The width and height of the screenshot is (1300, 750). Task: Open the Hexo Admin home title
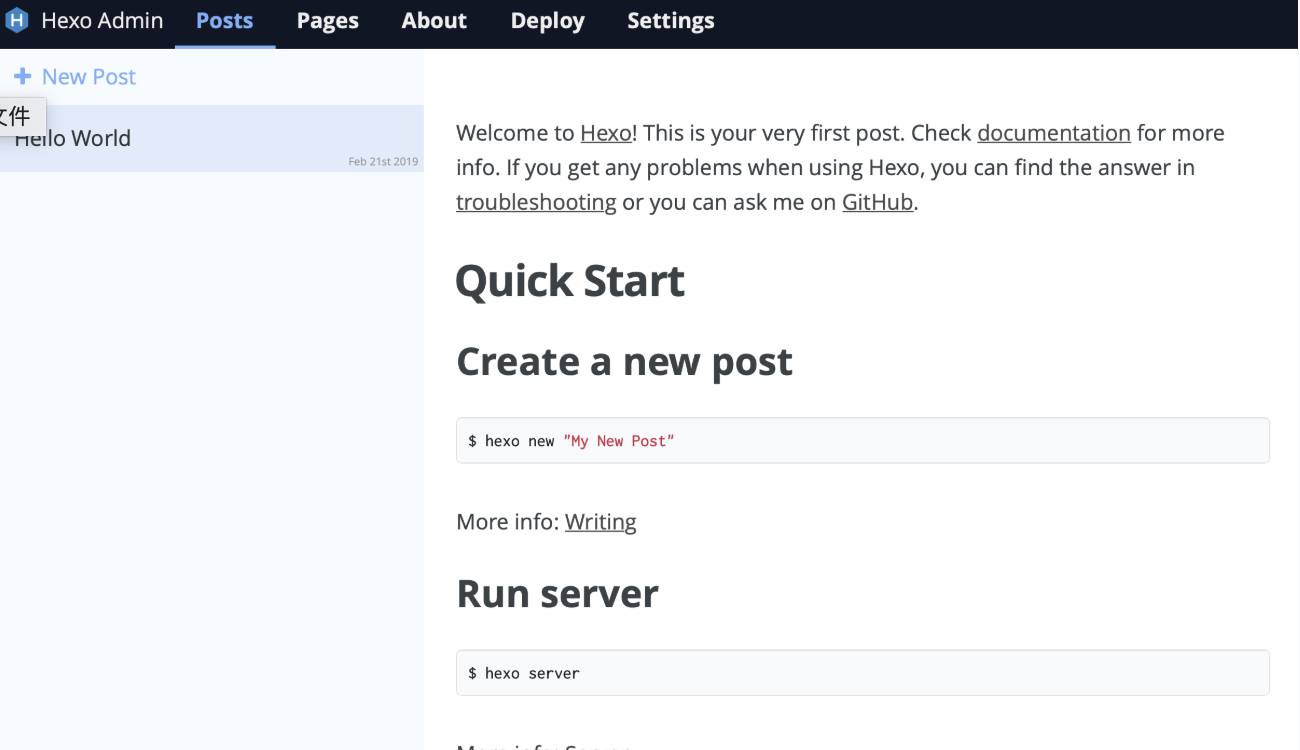[102, 20]
